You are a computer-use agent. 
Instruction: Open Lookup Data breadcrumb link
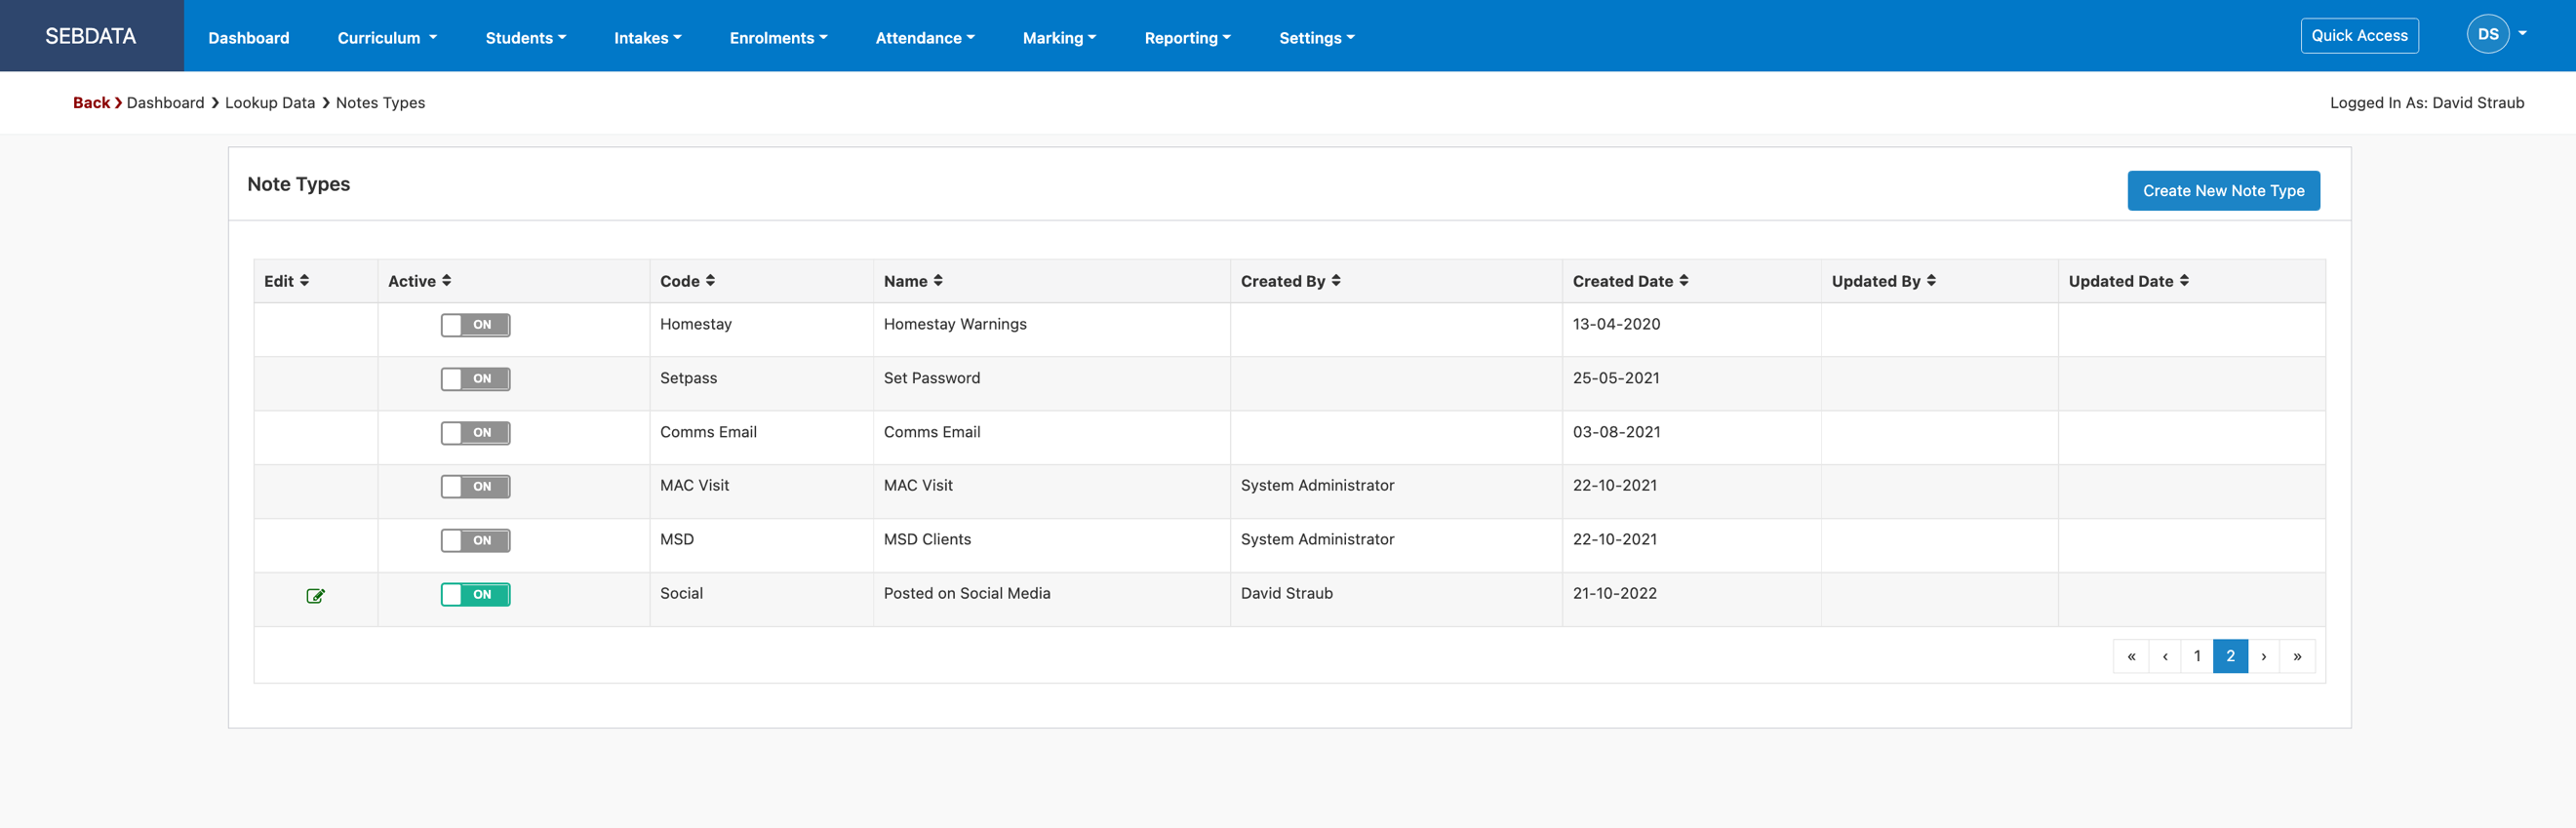pos(270,103)
